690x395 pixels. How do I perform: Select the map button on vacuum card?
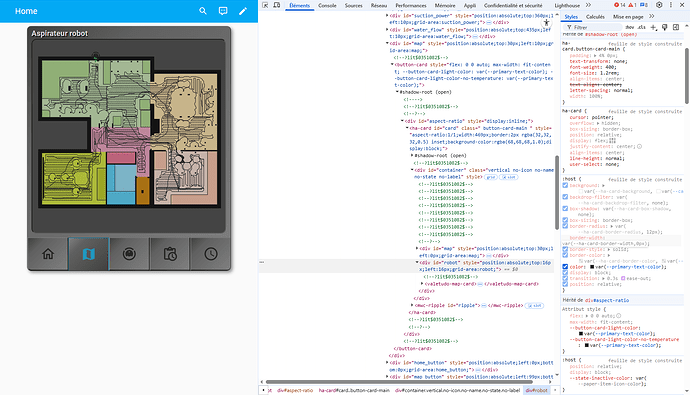tap(88, 254)
